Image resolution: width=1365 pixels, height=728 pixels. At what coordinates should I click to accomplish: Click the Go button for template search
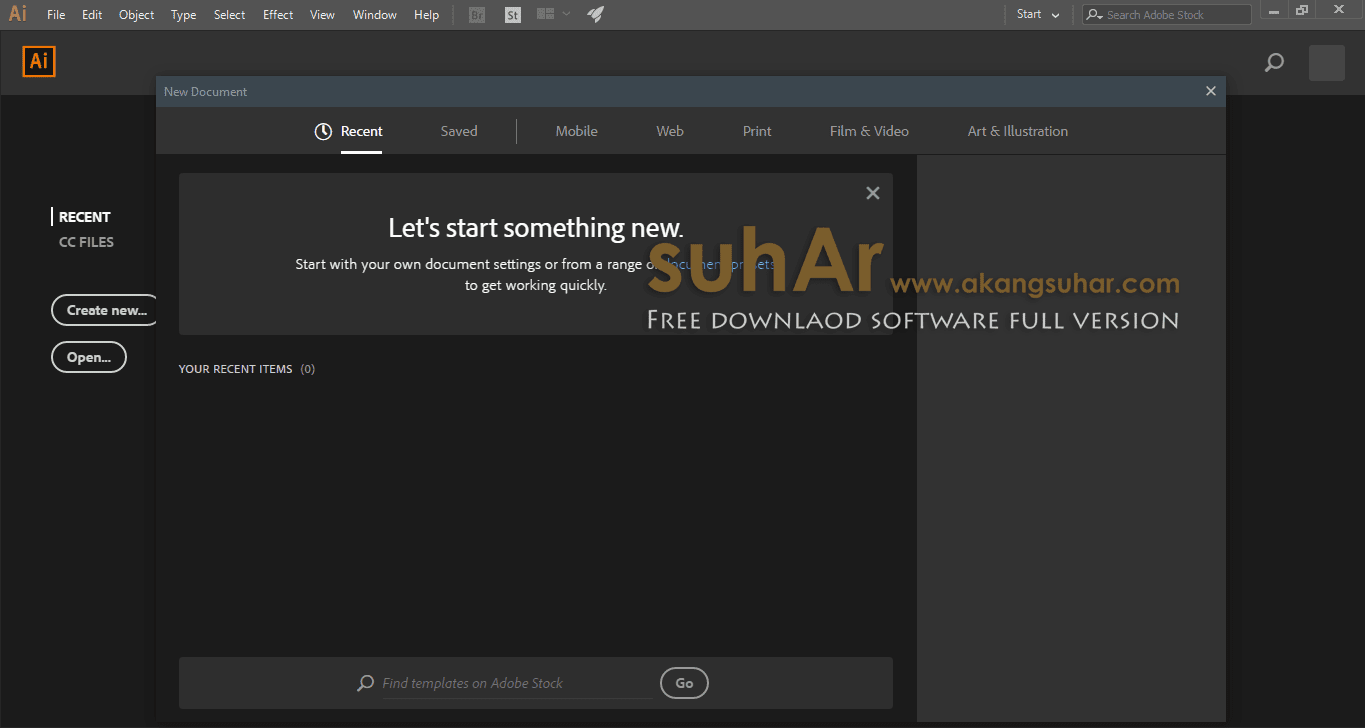[x=684, y=683]
